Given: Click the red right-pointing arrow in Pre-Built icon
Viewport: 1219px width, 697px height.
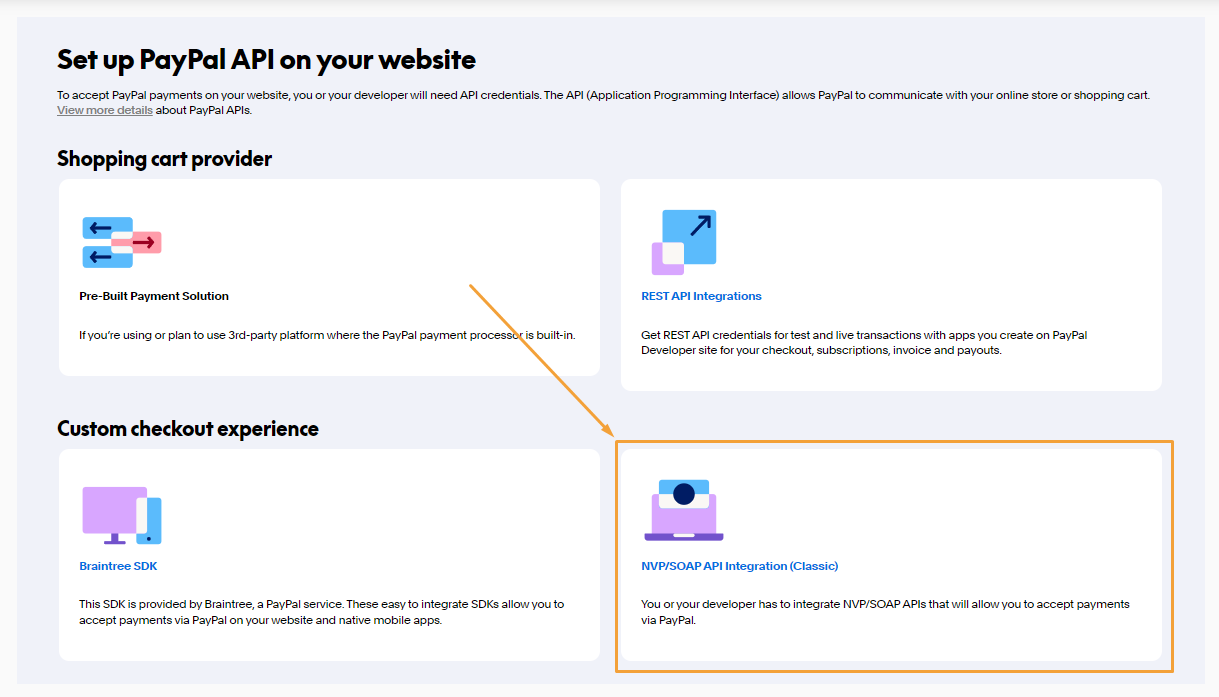Looking at the screenshot, I should [145, 242].
